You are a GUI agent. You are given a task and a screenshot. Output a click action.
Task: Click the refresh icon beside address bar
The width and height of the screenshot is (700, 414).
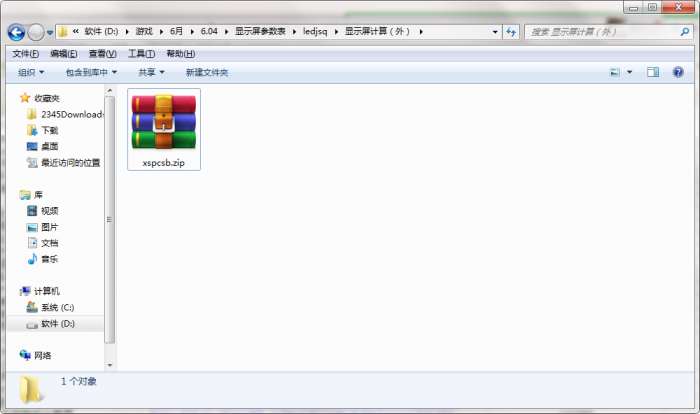click(511, 32)
